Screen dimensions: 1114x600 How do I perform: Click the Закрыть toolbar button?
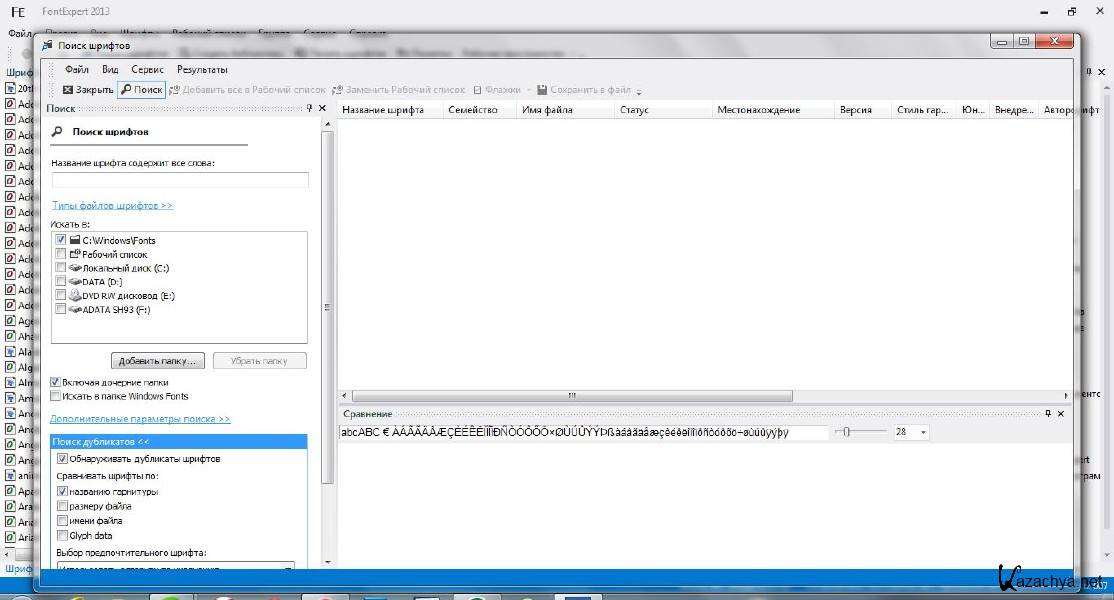[88, 90]
